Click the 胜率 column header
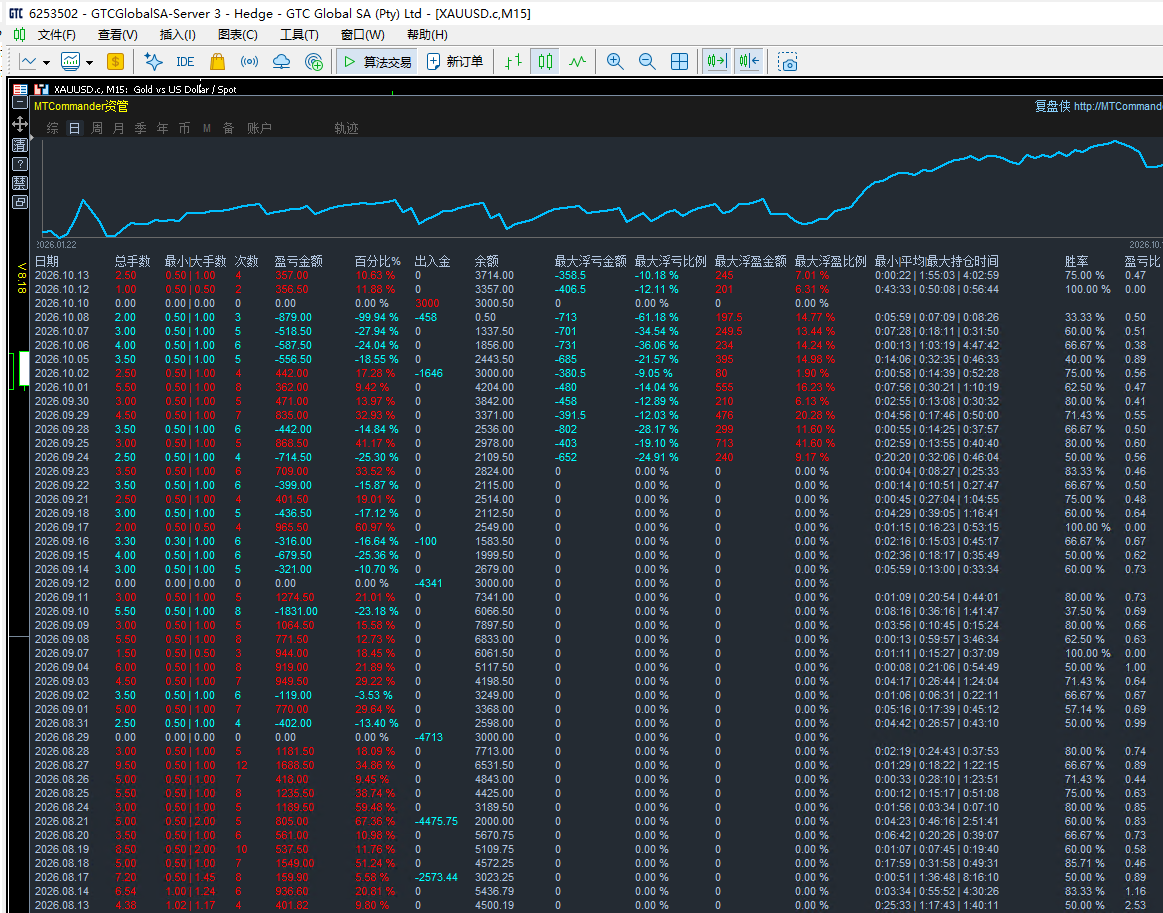Screen dimensions: 1163x913 pyautogui.click(x=1076, y=261)
